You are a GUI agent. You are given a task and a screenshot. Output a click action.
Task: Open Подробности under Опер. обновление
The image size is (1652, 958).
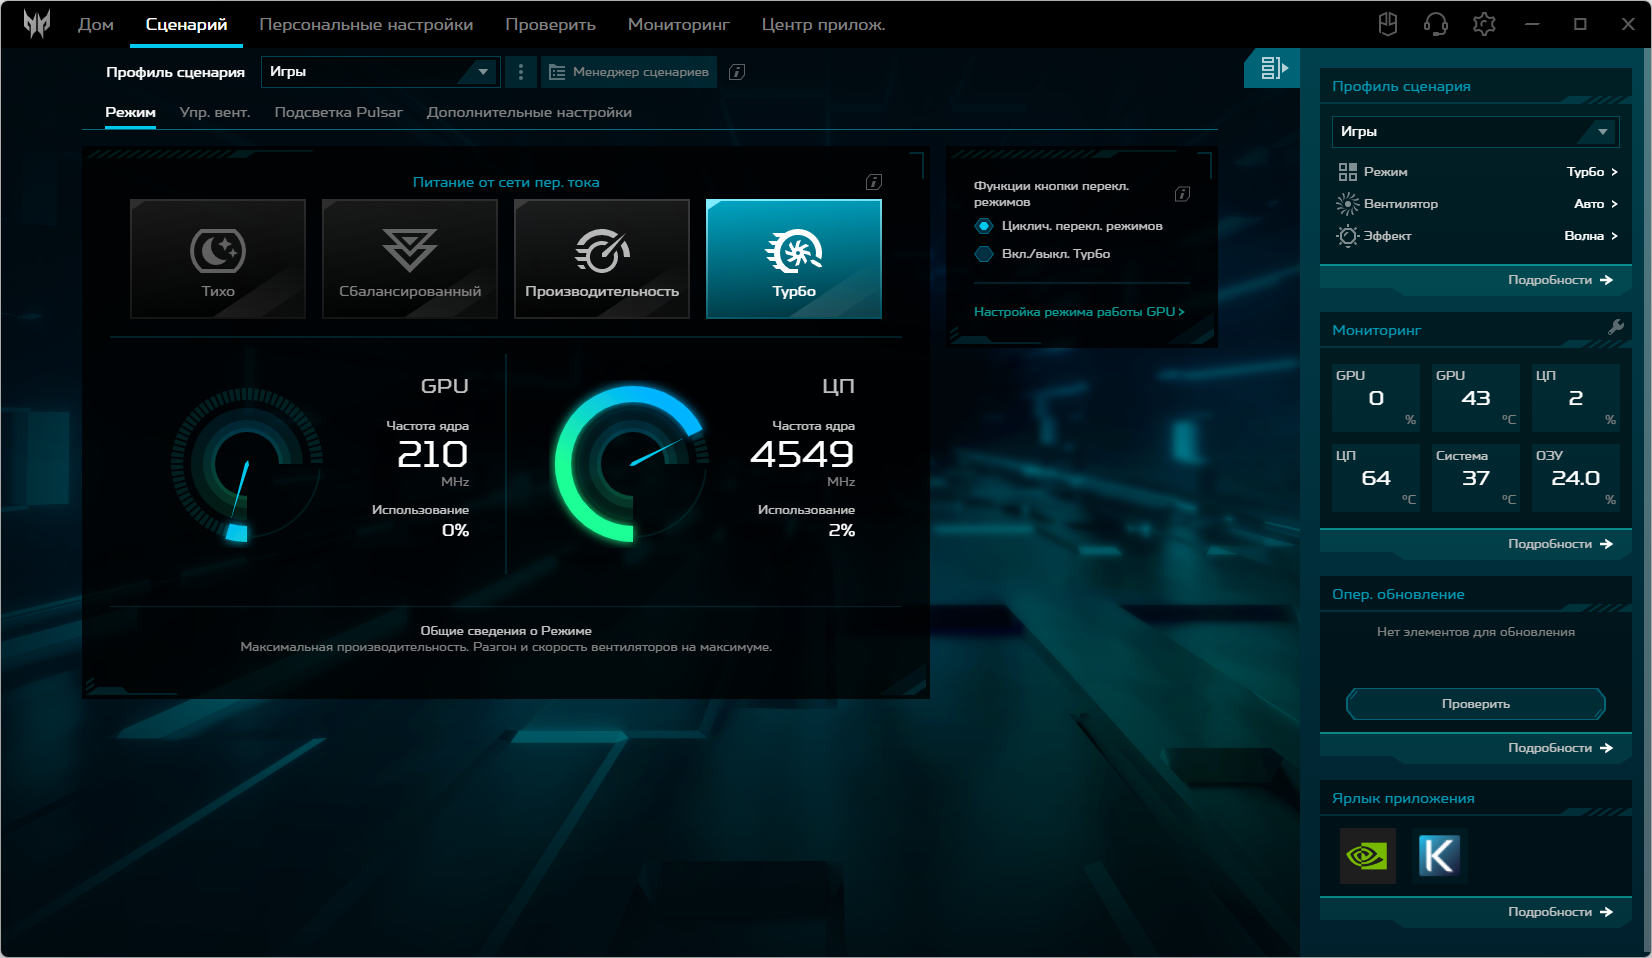(x=1560, y=748)
